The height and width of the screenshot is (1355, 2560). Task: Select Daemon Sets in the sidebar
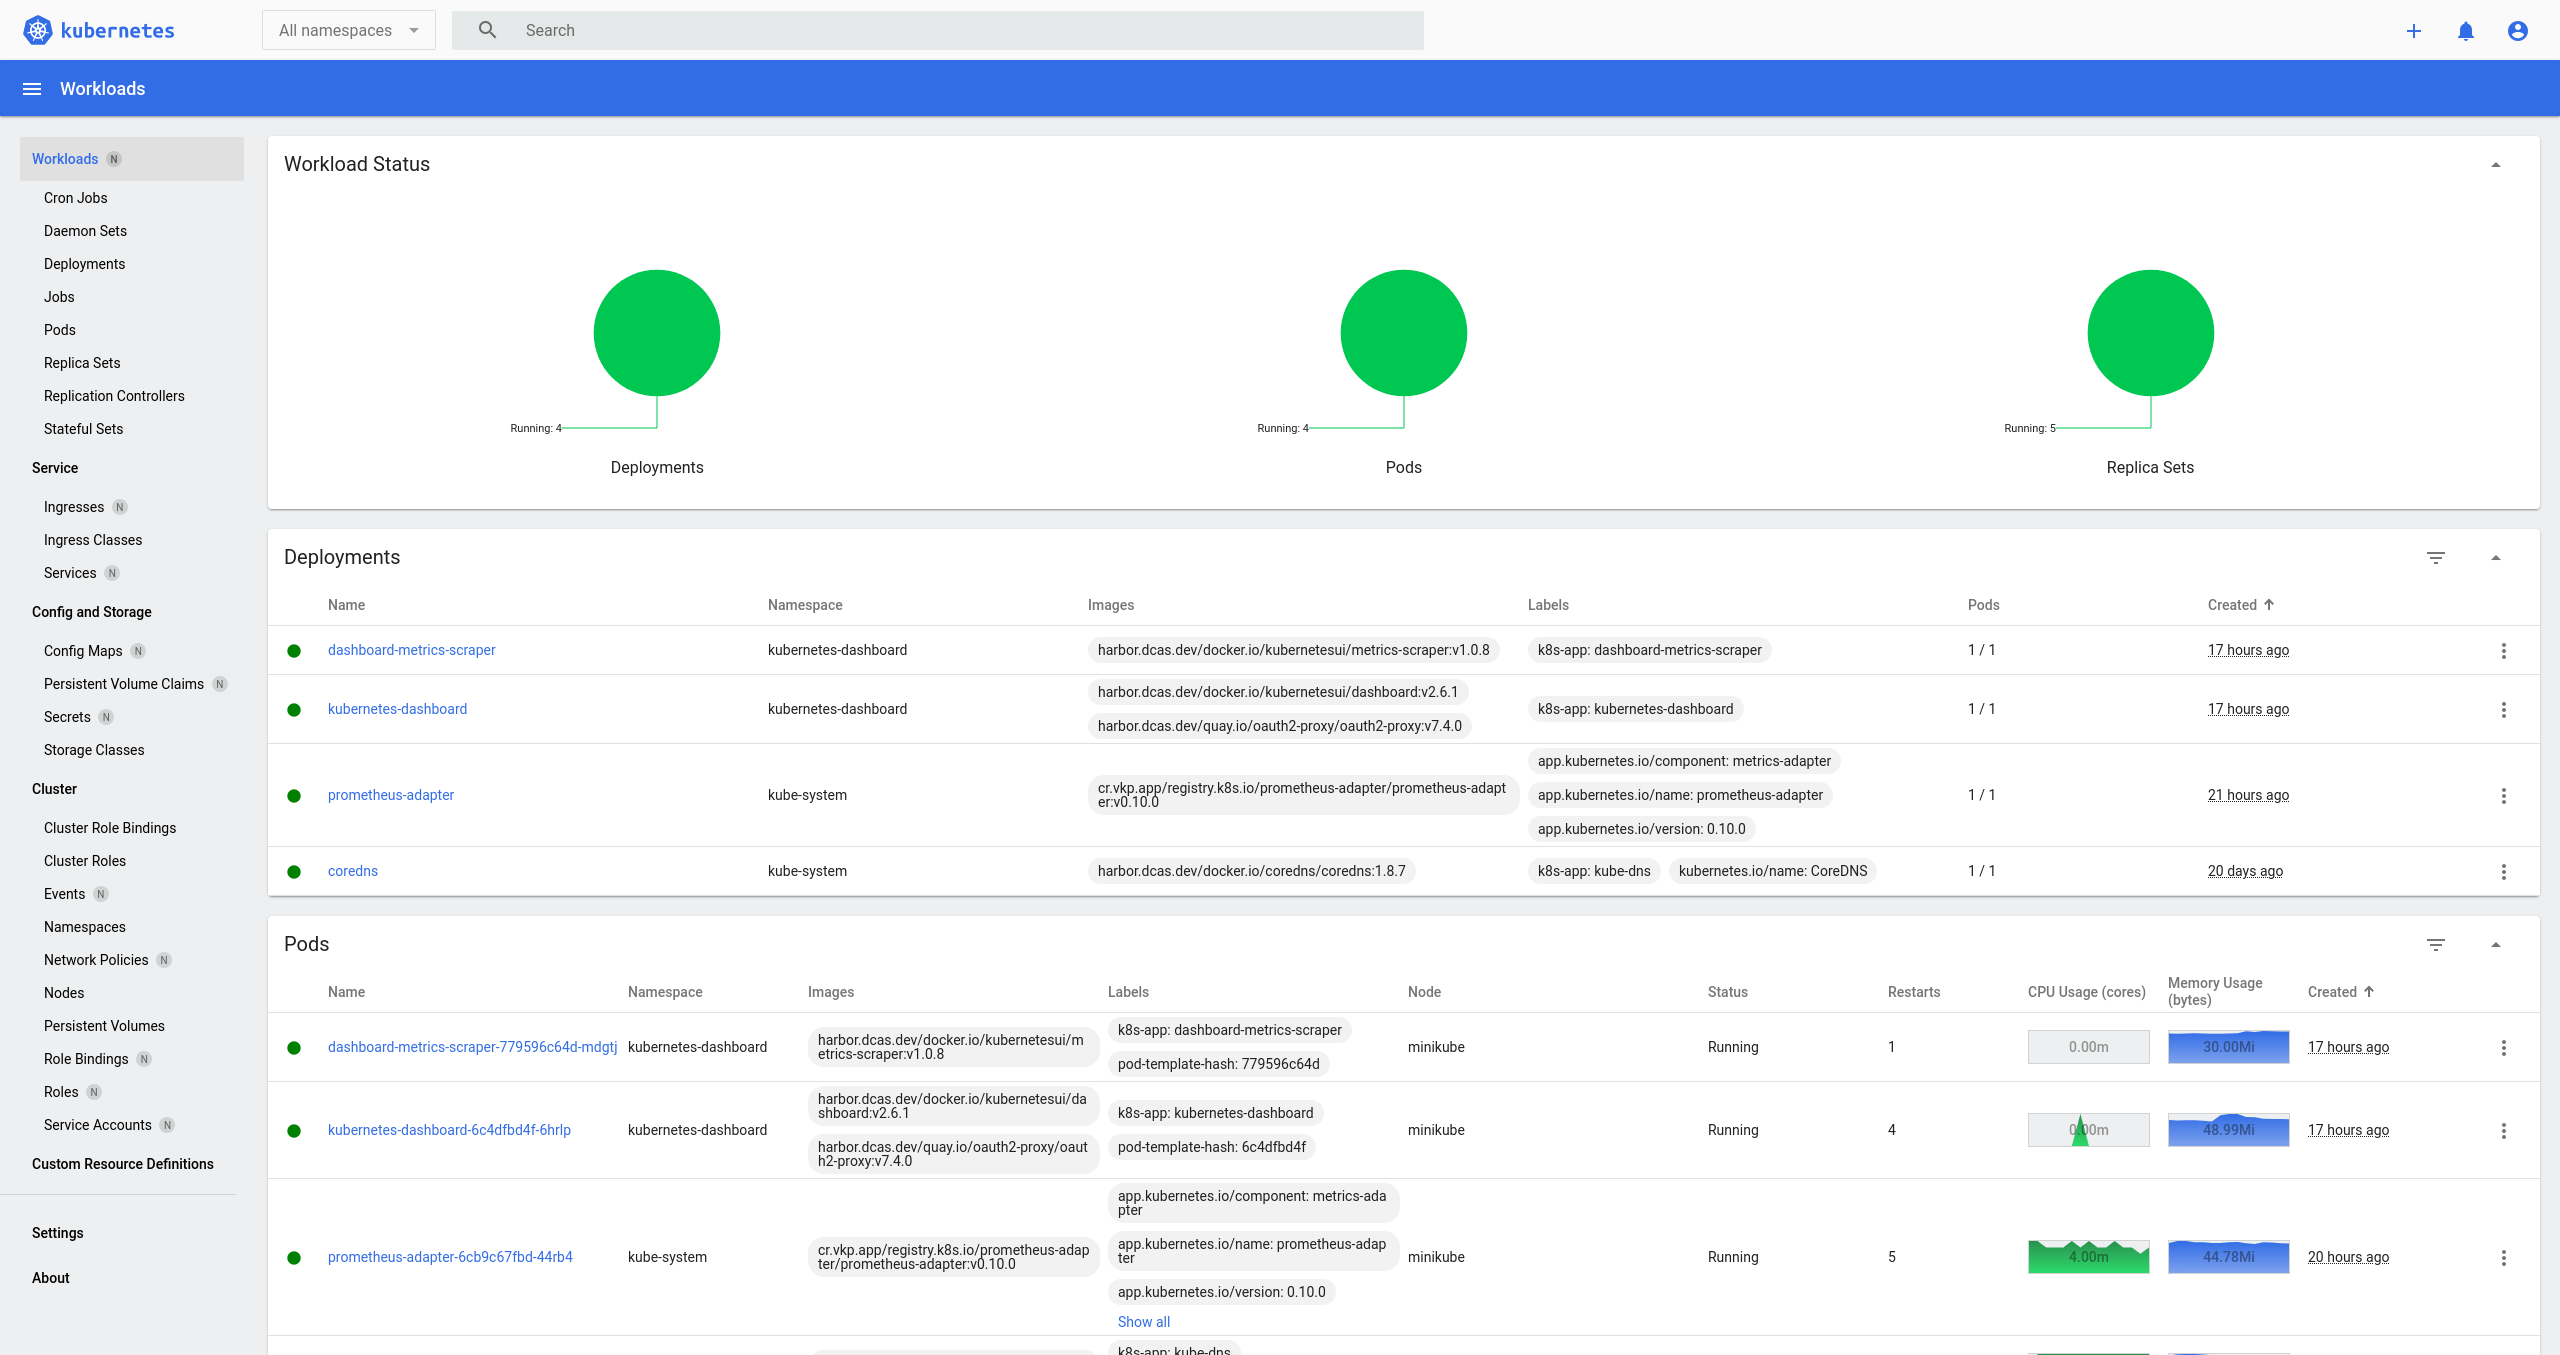(x=85, y=230)
